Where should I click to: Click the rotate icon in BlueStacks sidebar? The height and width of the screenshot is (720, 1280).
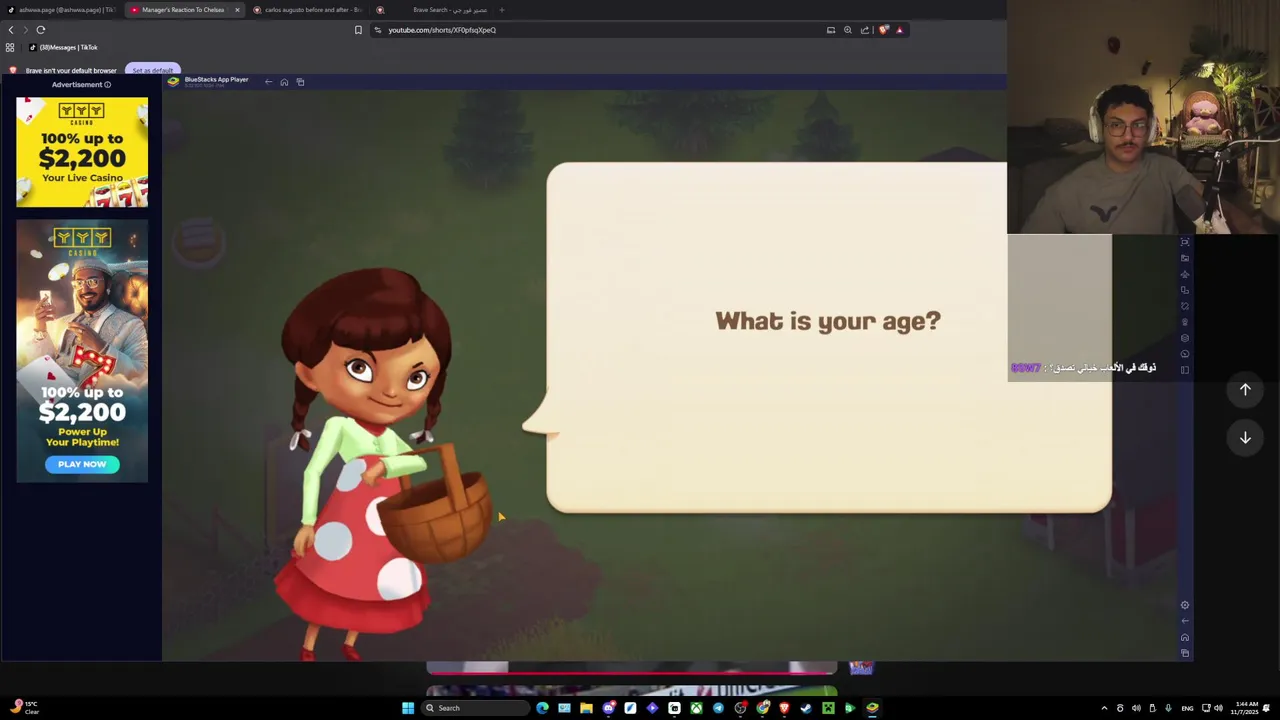click(x=1185, y=306)
